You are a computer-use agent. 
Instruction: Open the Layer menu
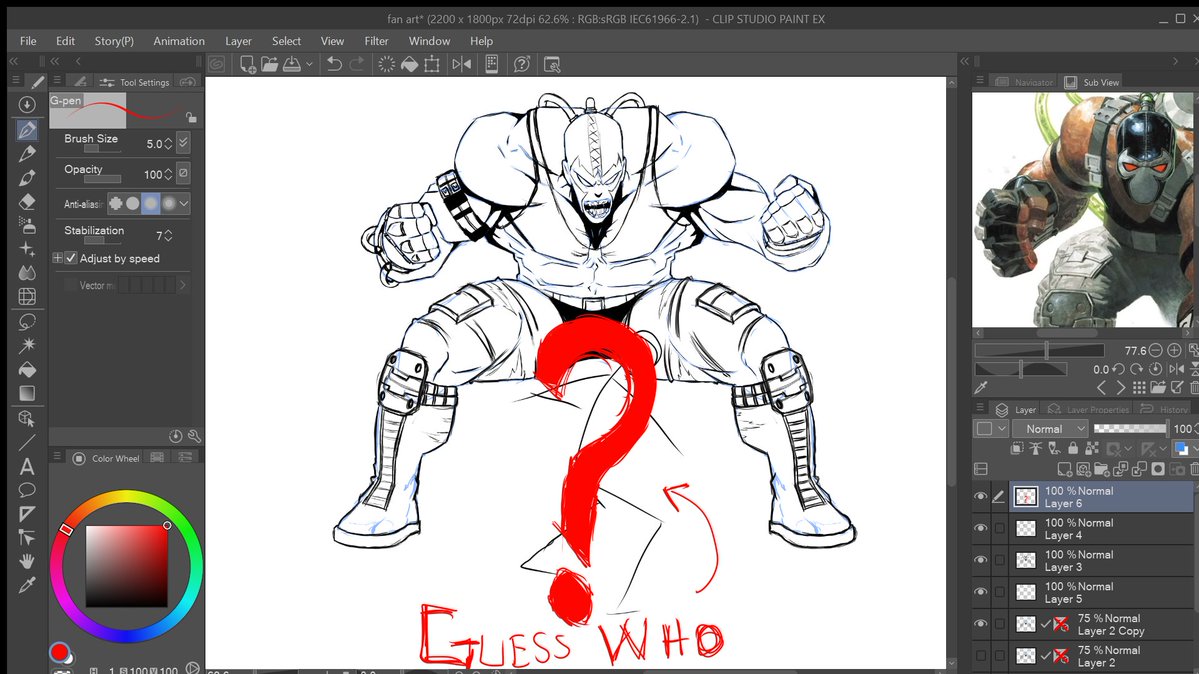pyautogui.click(x=238, y=41)
